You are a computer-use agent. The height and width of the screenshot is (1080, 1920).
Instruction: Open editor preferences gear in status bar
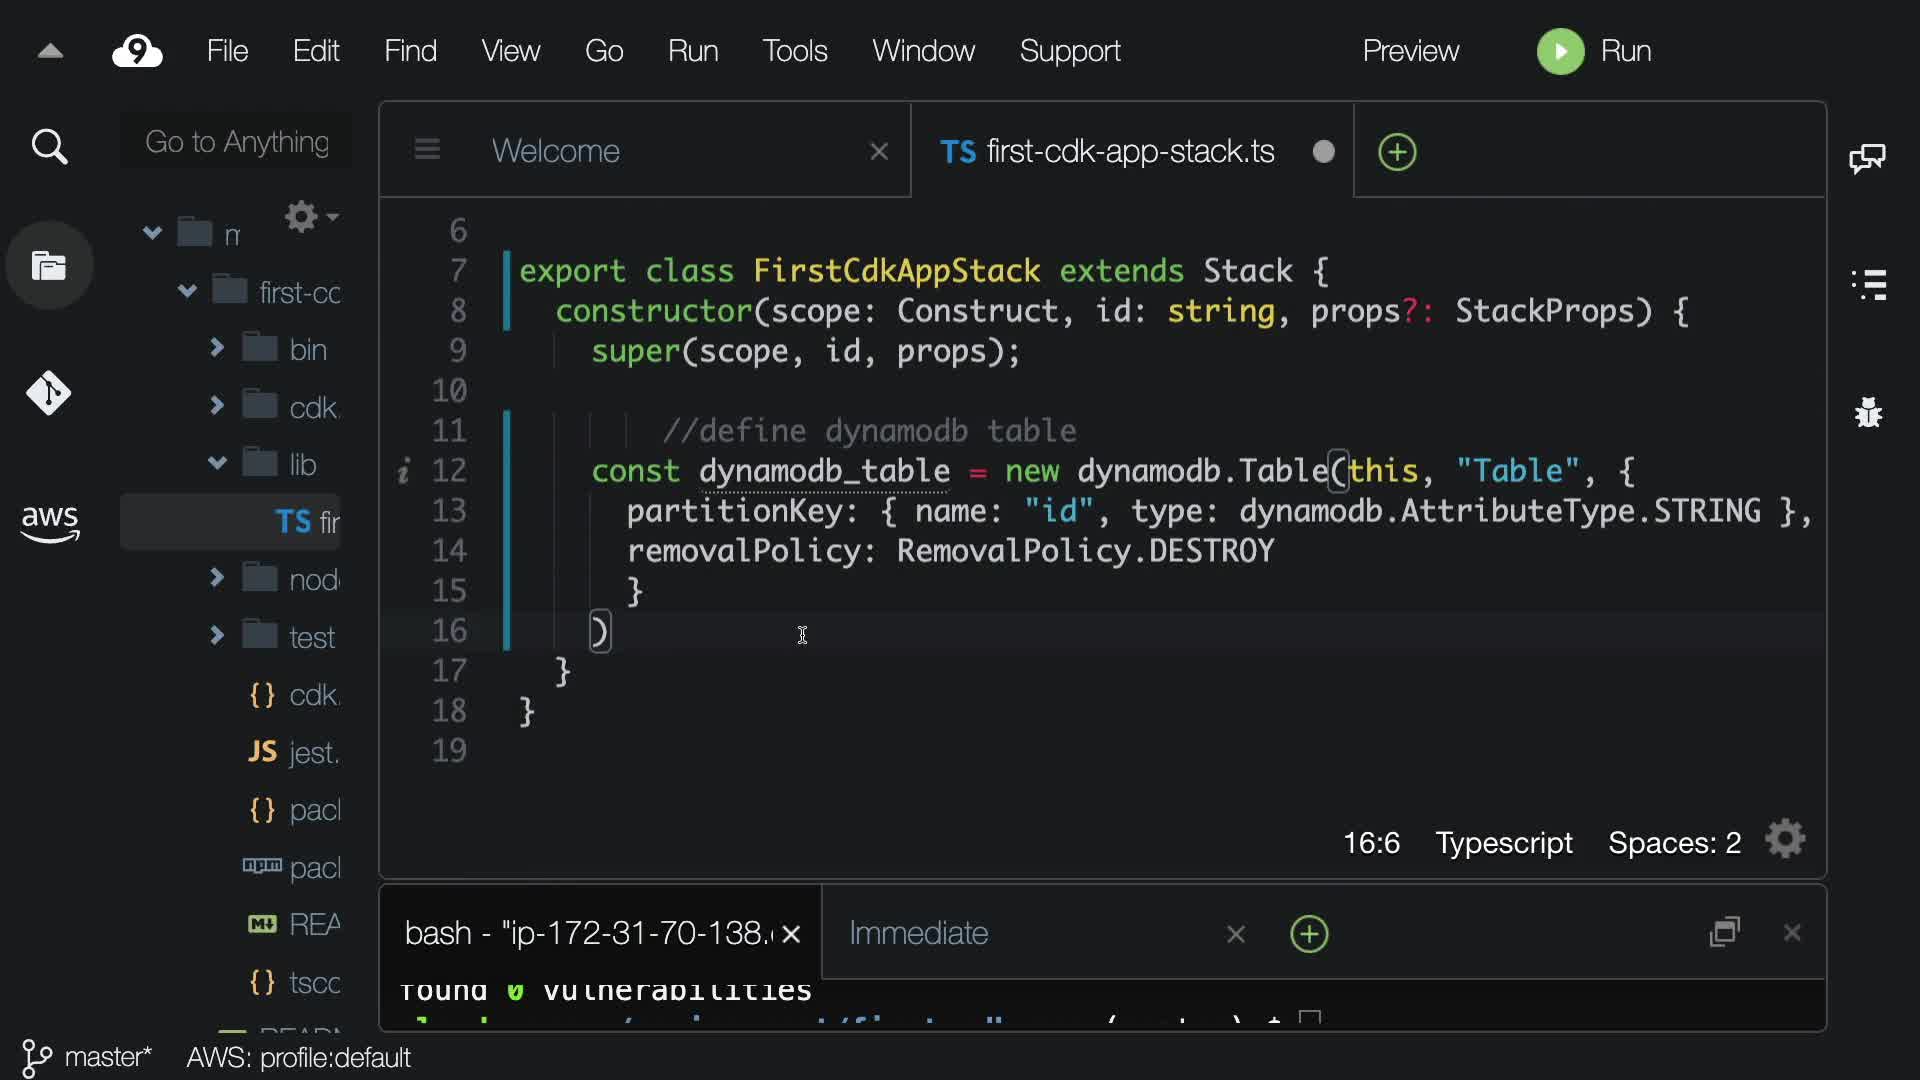[1785, 840]
